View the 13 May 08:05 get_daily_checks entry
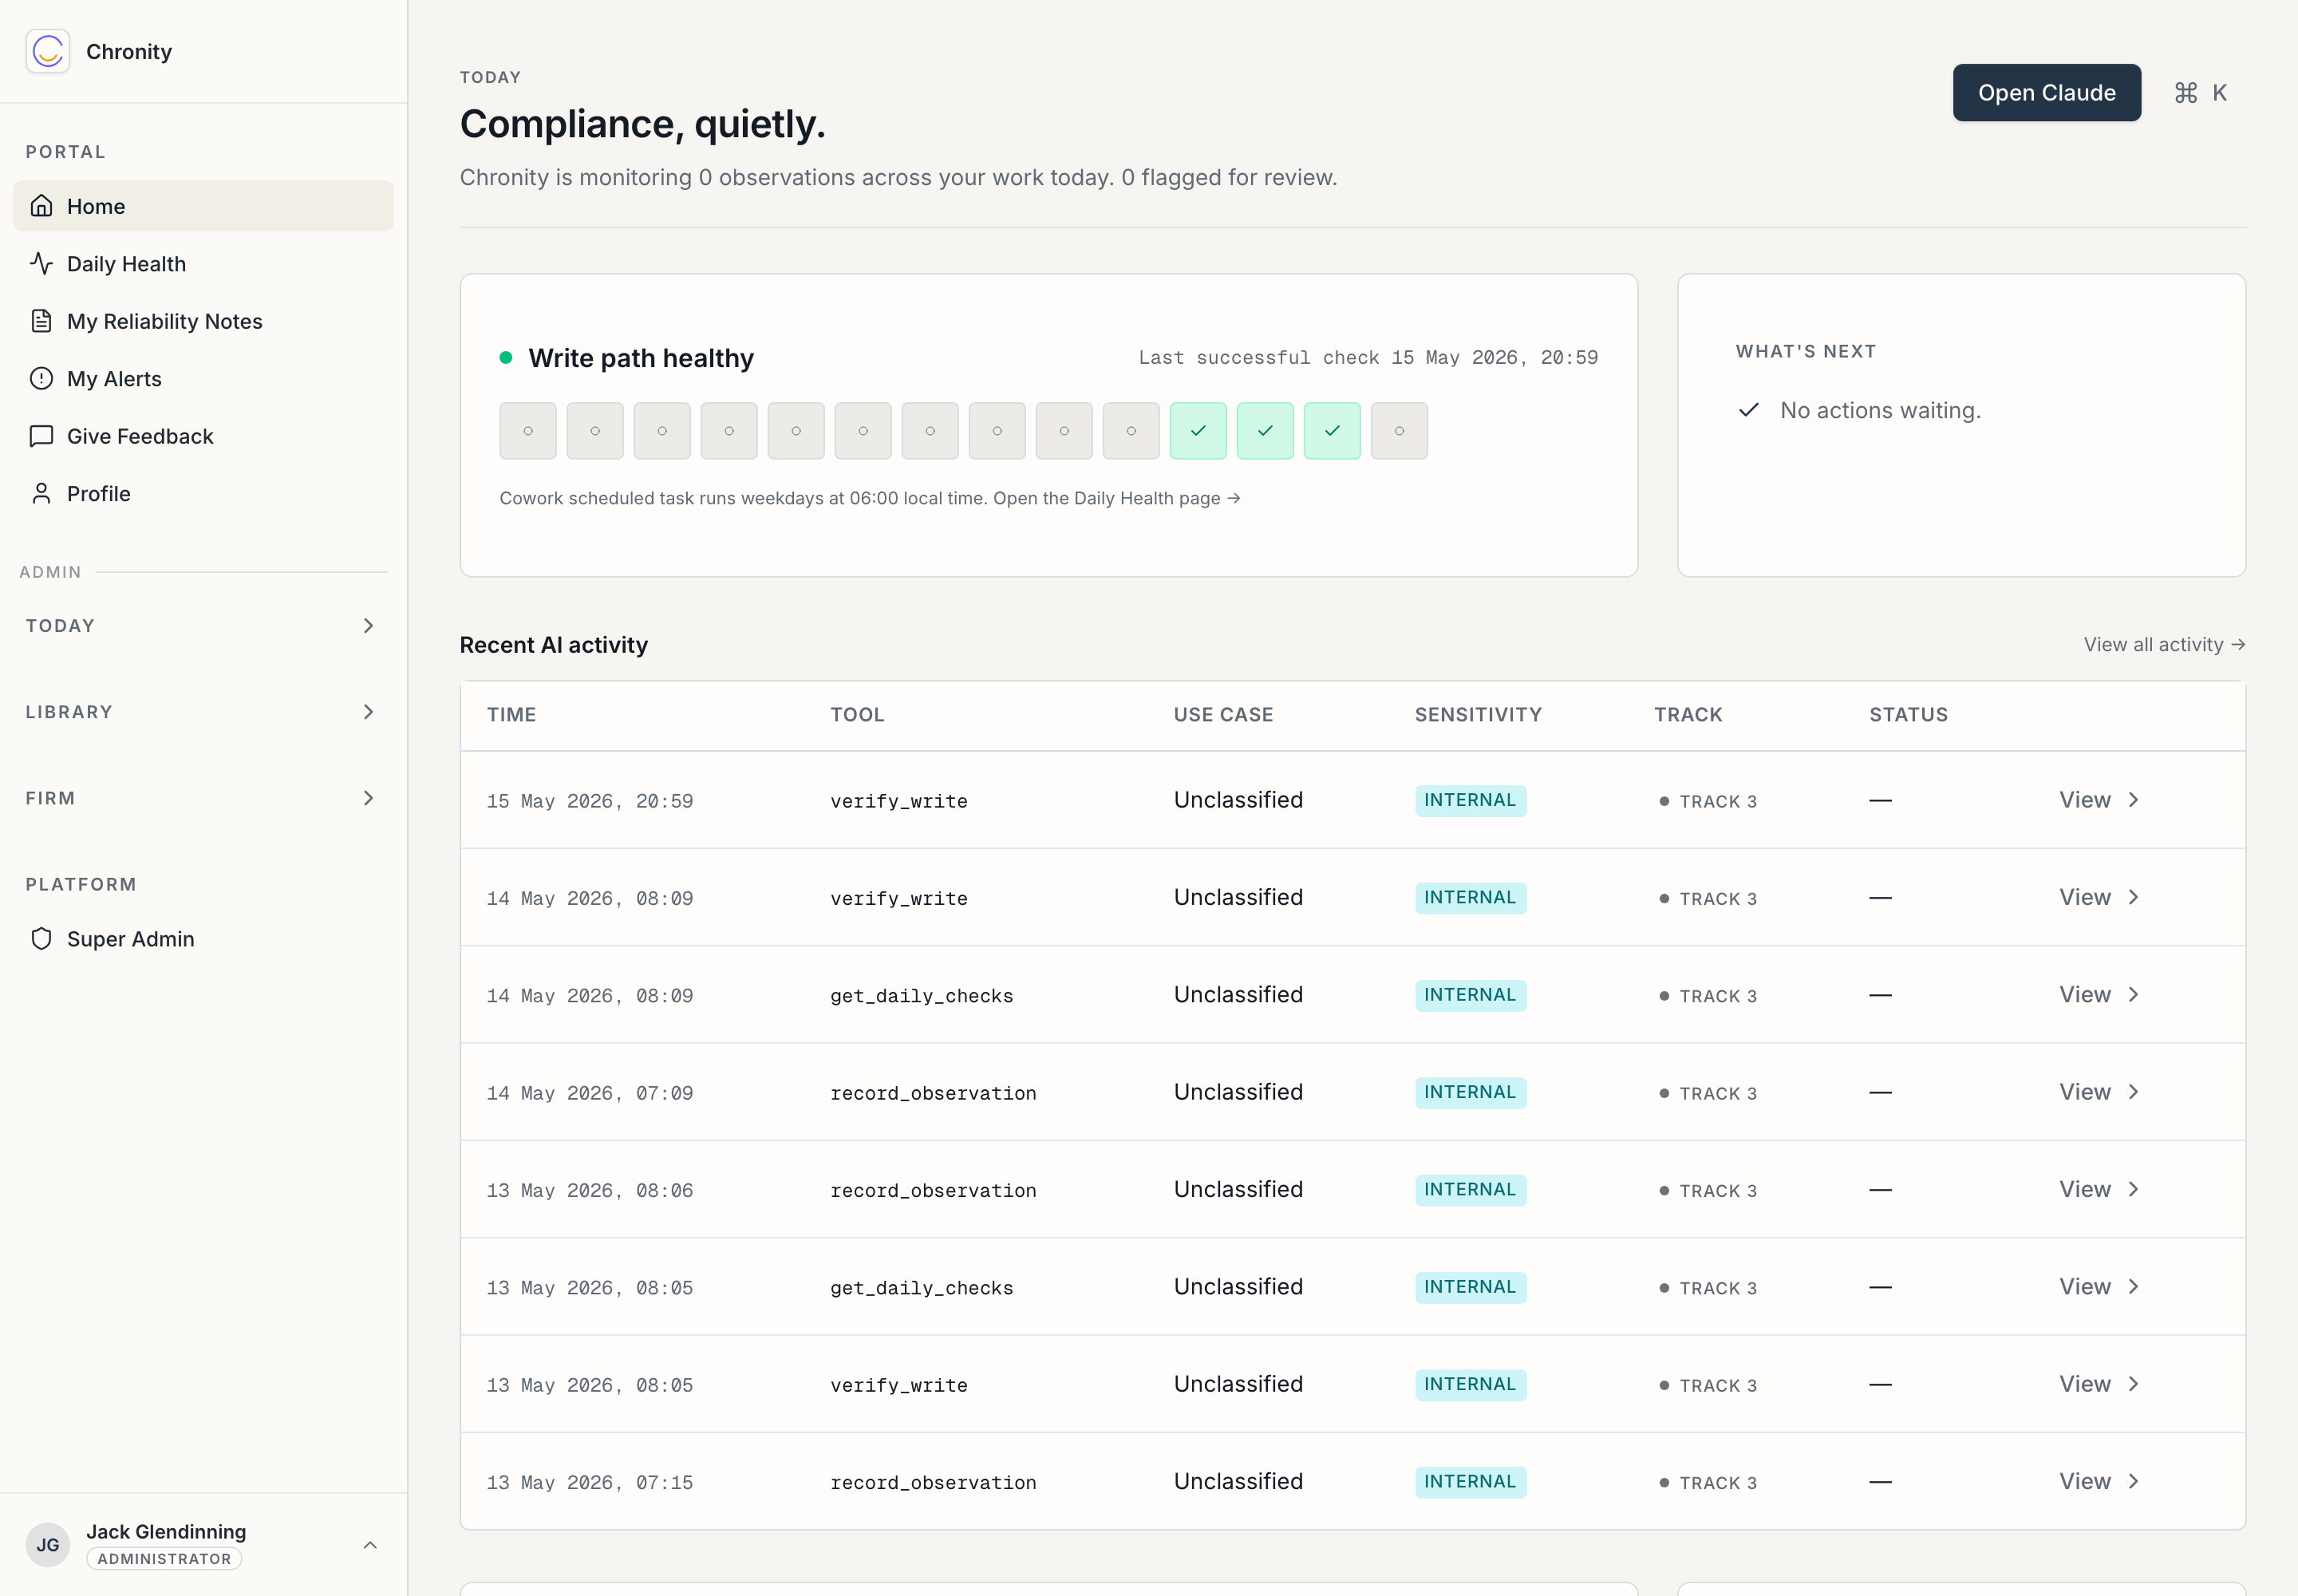 point(2098,1286)
